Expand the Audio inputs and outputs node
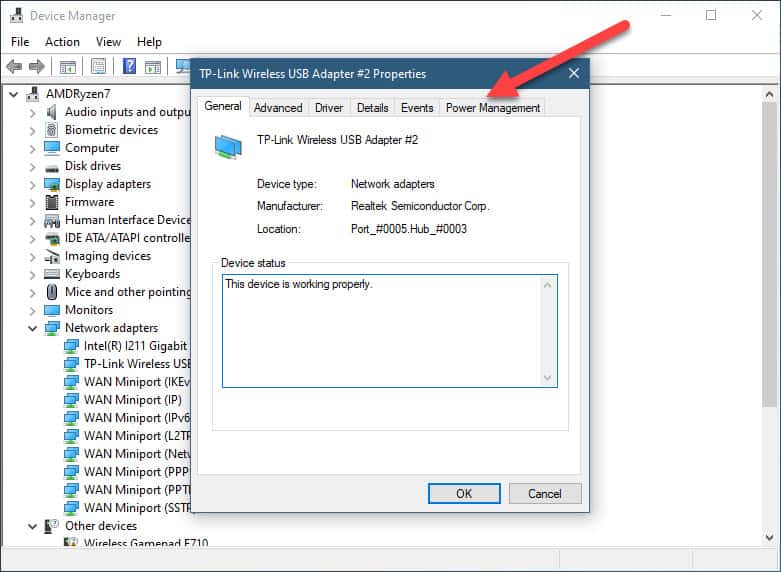 click(x=32, y=113)
